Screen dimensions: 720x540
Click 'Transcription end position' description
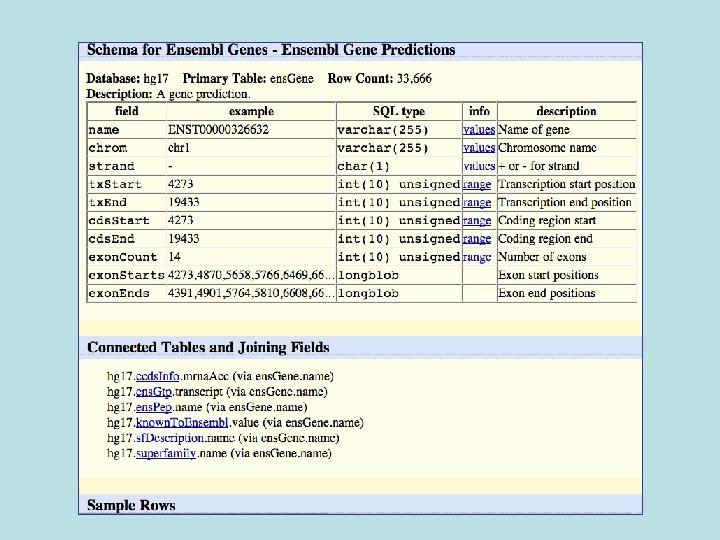click(565, 202)
